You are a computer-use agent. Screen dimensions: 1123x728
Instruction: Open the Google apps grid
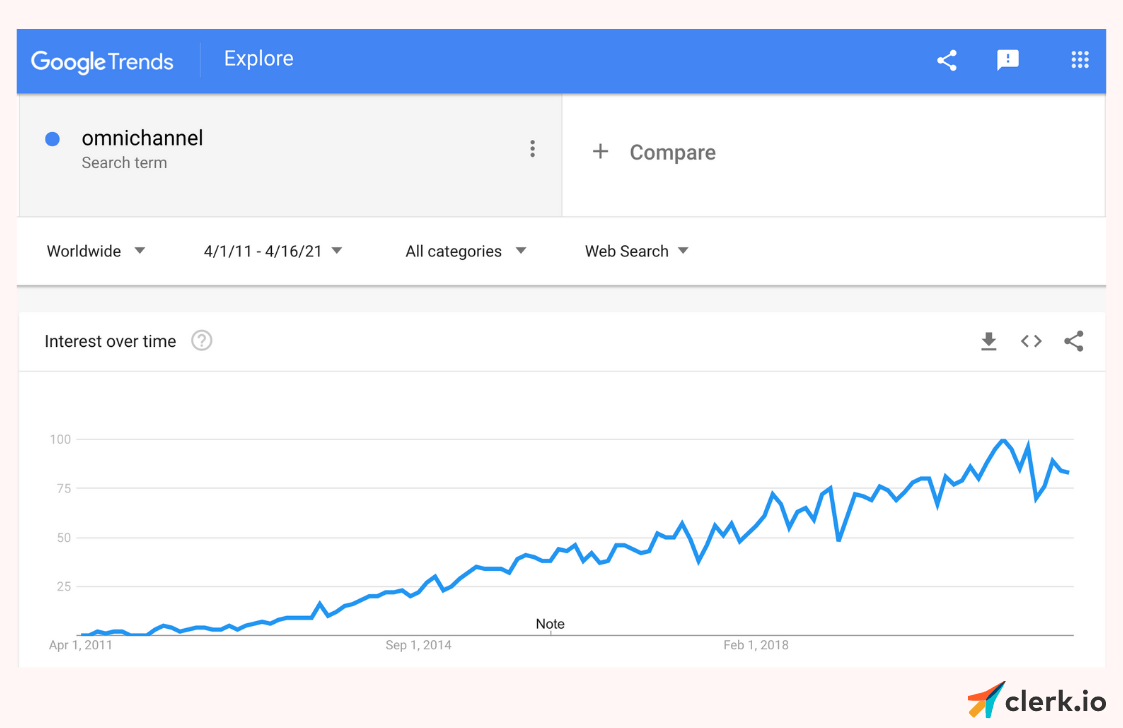1079,60
